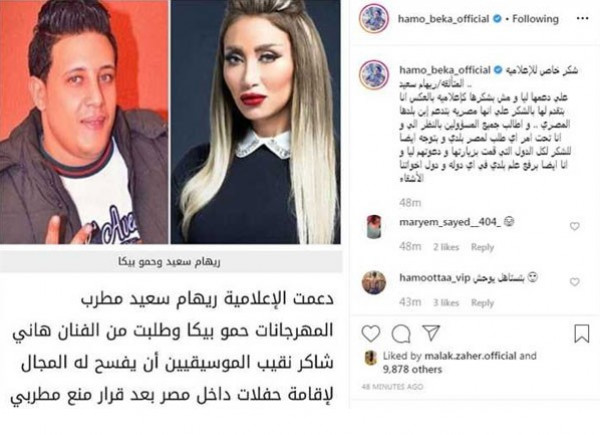Screen dimensions: 600x435
Task: Open malak.zaher.official profile link
Action: 470,356
